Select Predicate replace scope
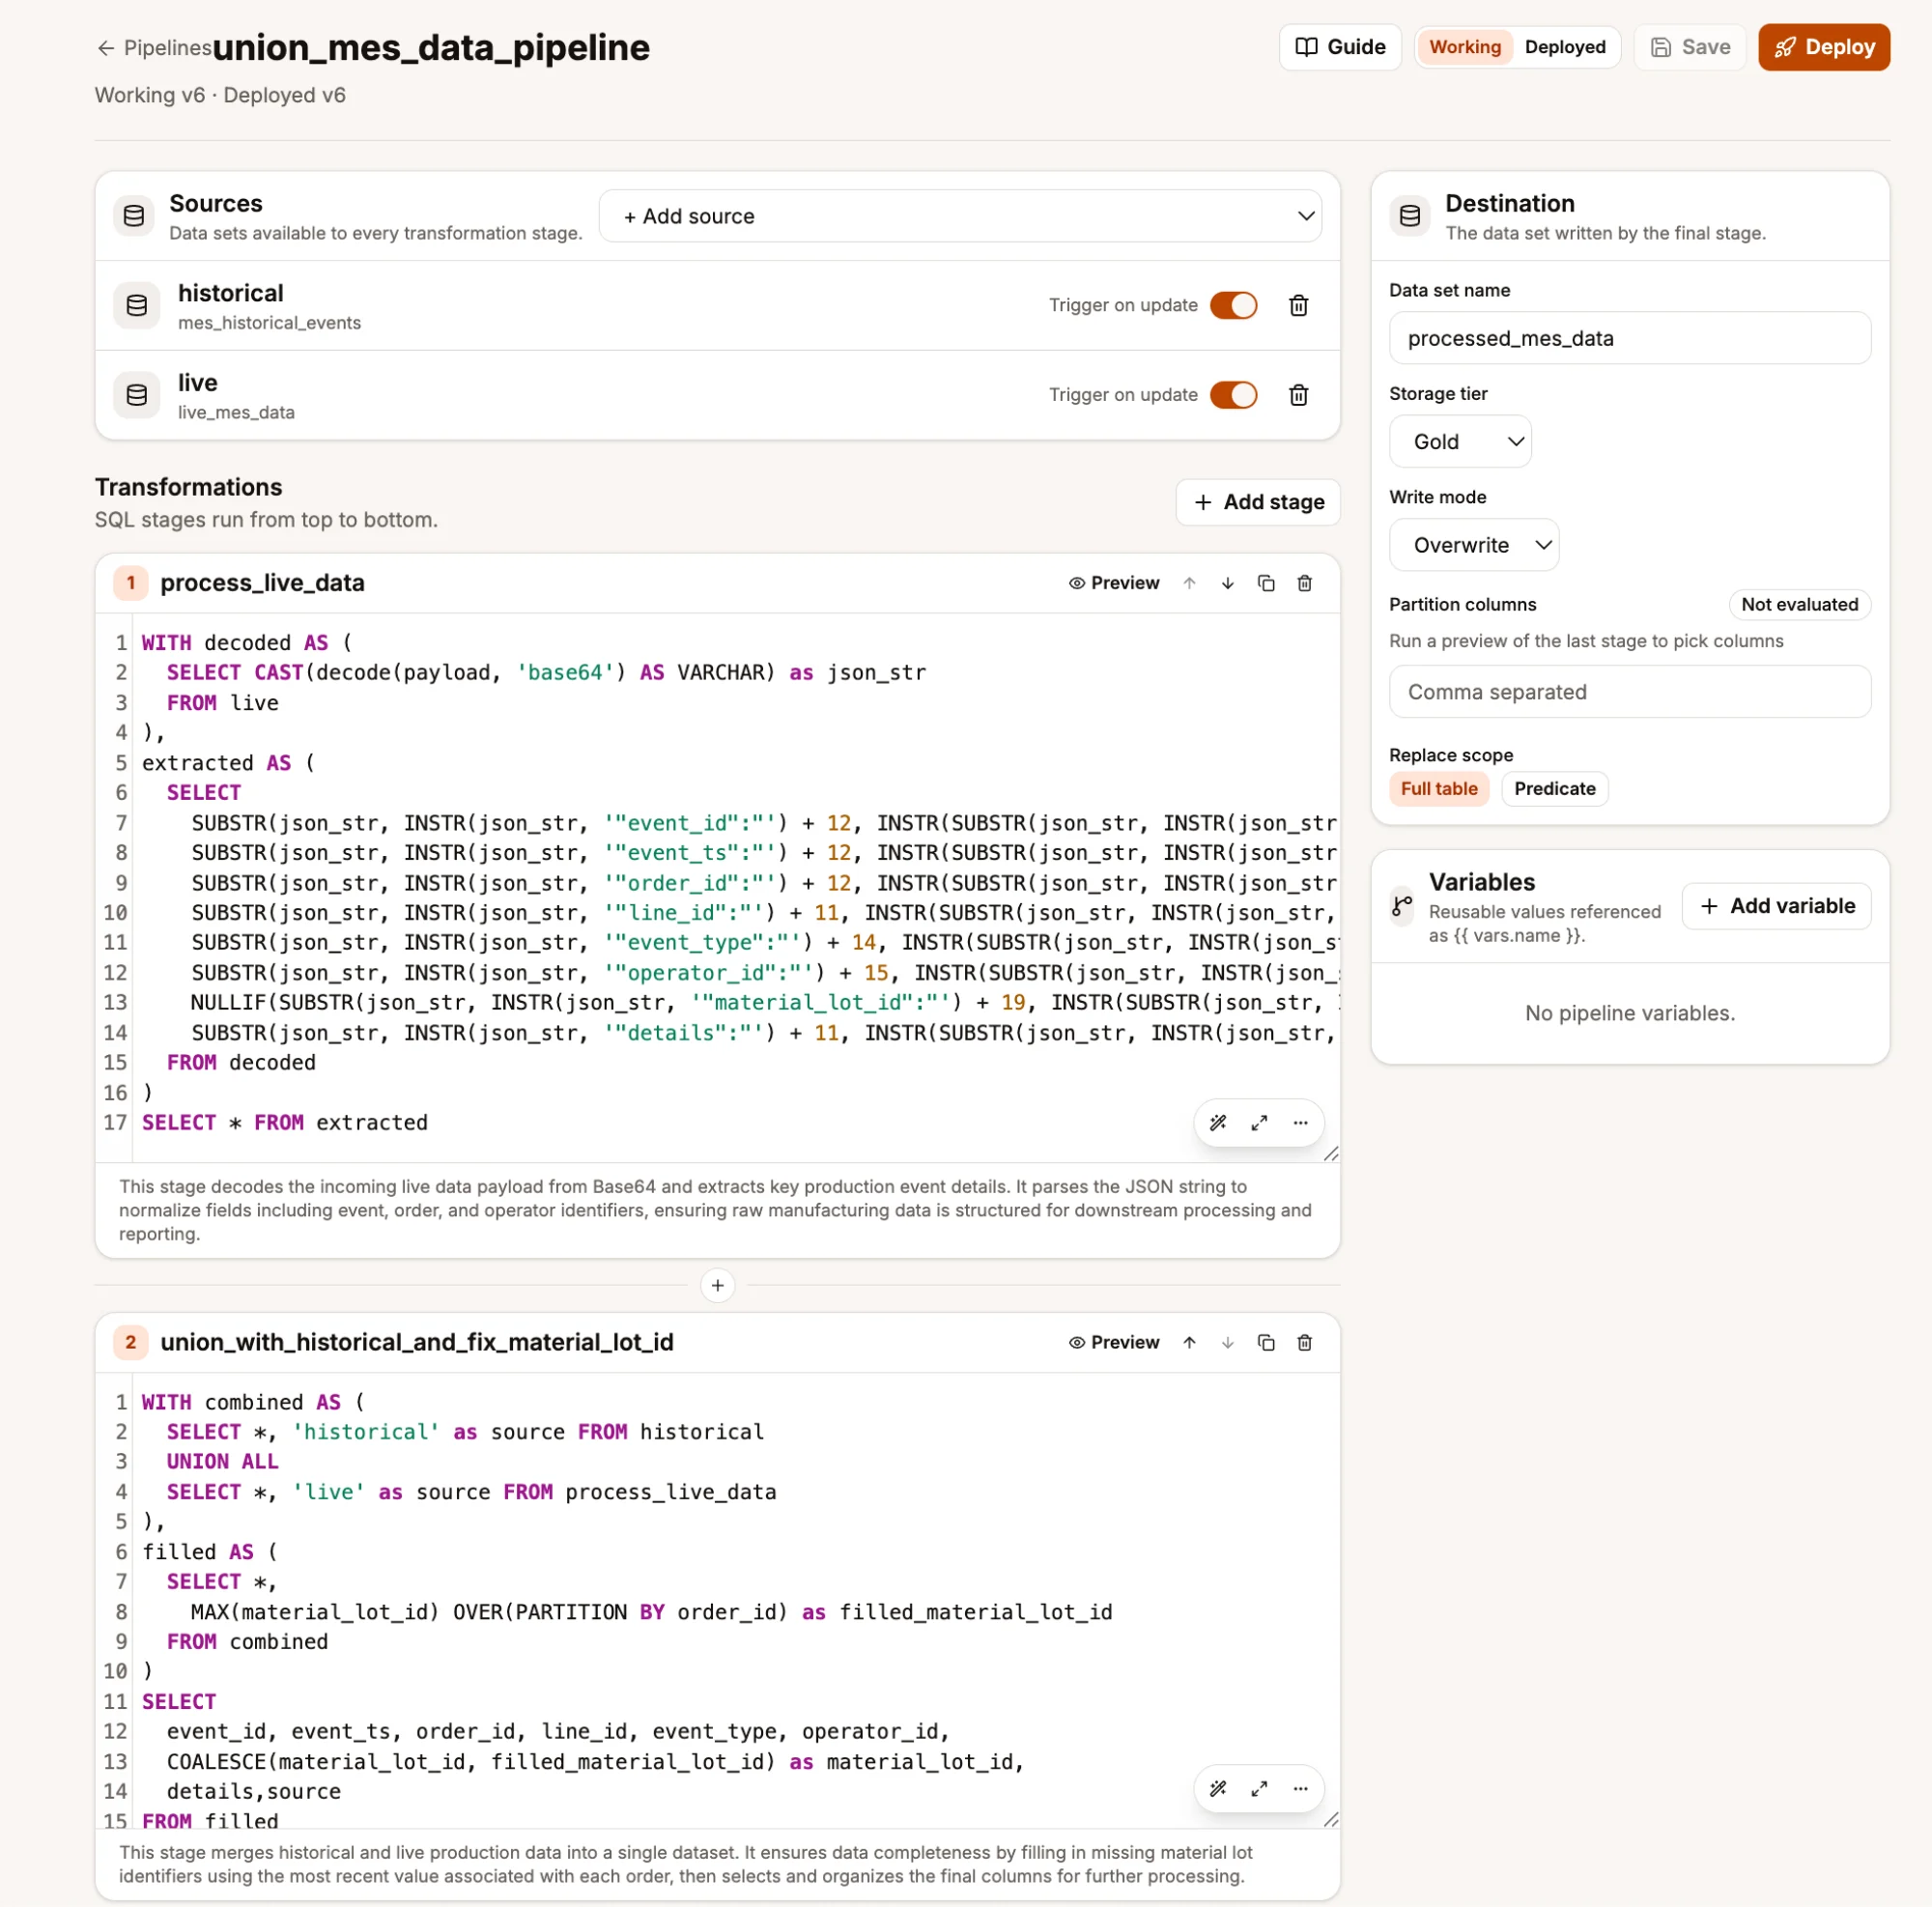 point(1555,789)
